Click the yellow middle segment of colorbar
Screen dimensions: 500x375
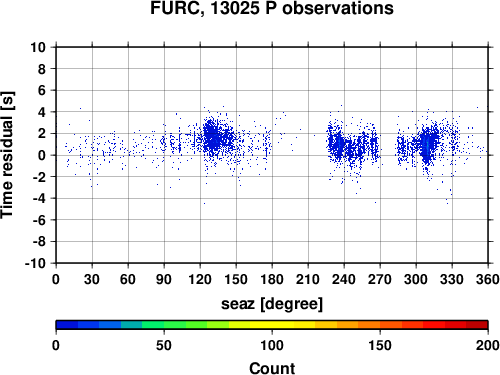[x=272, y=325]
